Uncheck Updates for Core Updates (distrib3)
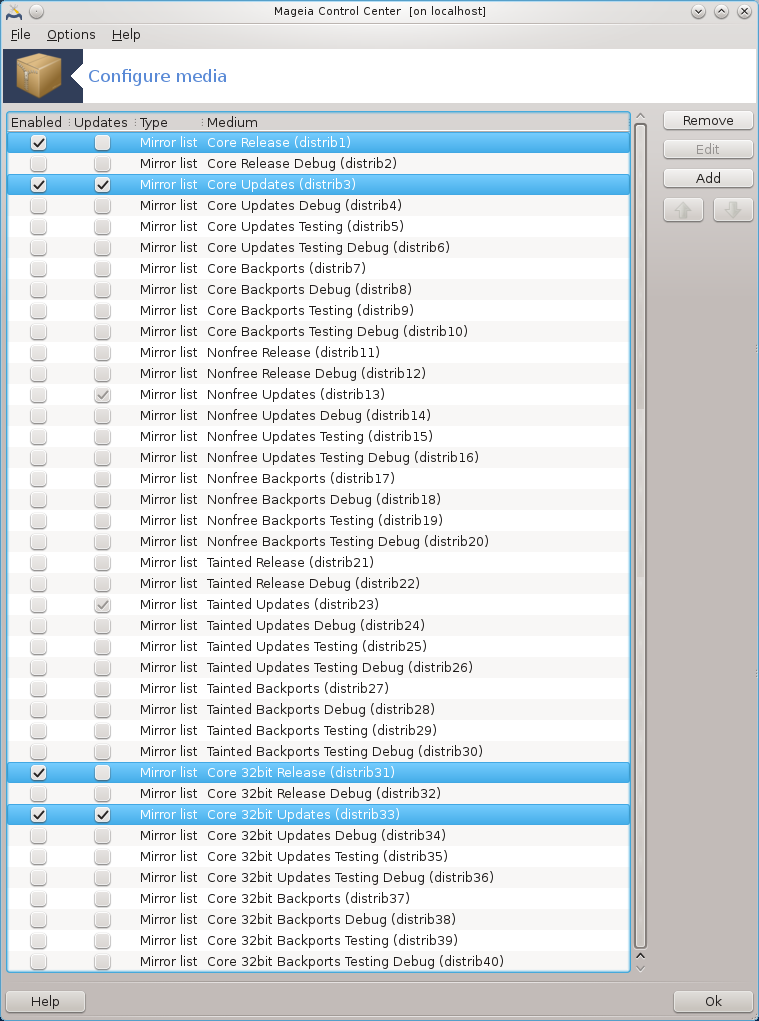 [x=102, y=184]
